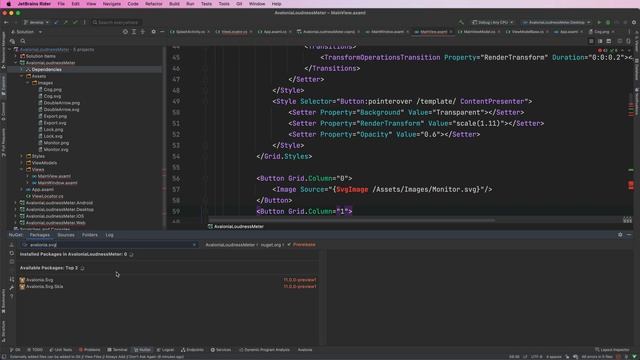Open the Refactor menu
Viewport: 640px width, 360px height.
point(153,4)
